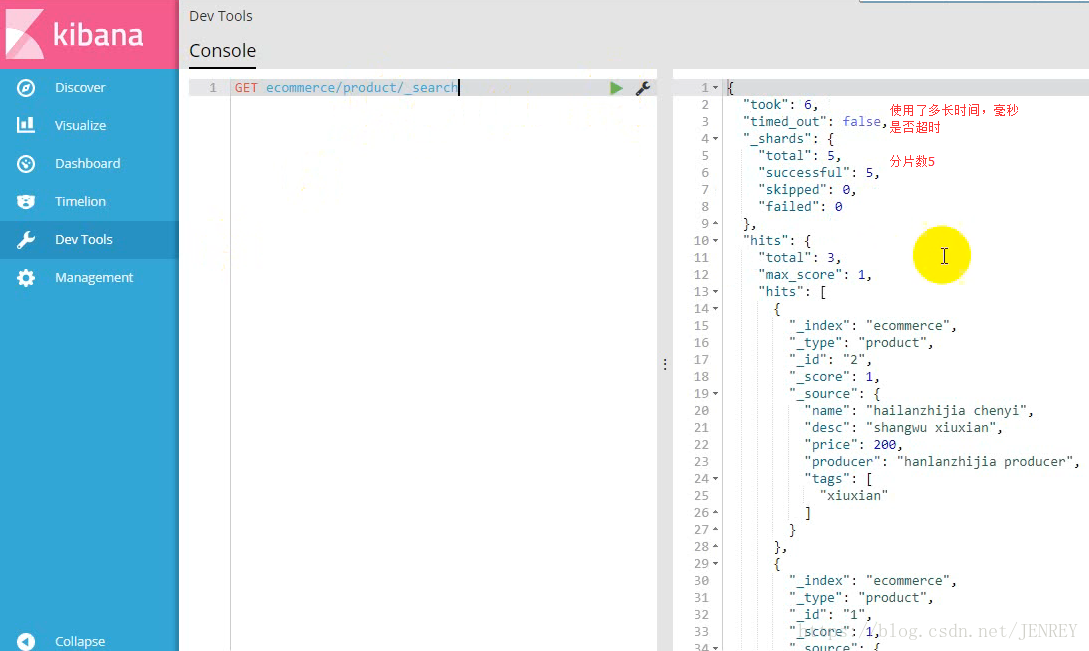1089x651 pixels.
Task: Collapse second hit object line 29
Action: click(x=715, y=563)
